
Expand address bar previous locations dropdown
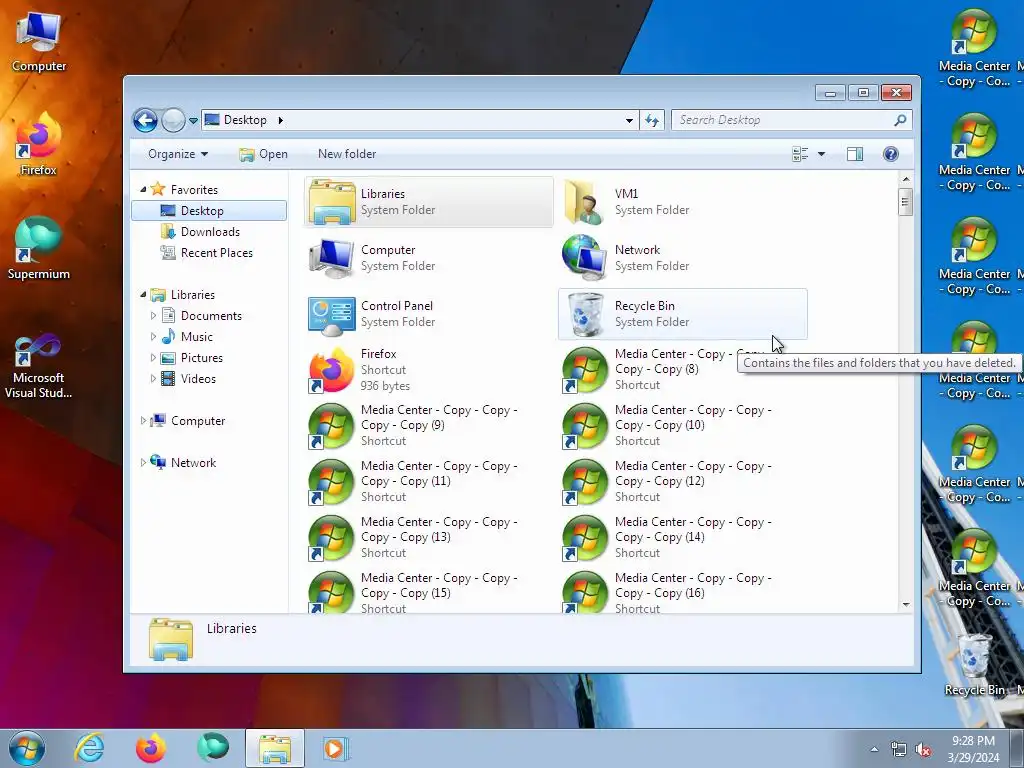click(x=629, y=120)
